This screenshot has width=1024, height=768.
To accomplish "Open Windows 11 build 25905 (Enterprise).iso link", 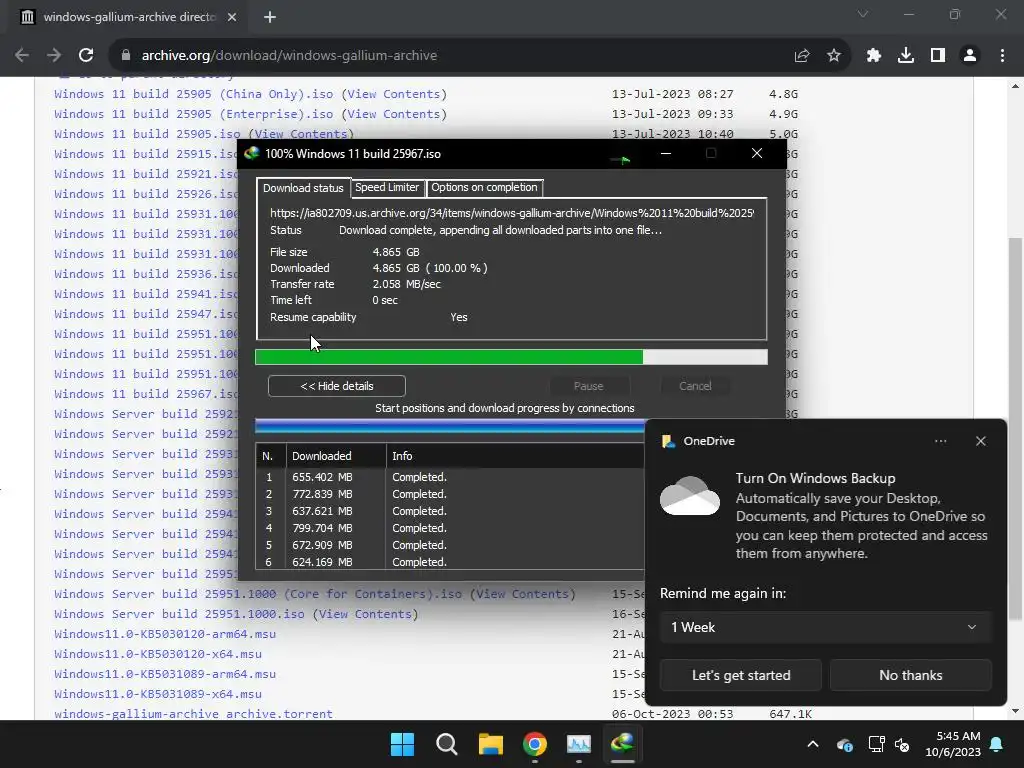I will coord(193,114).
